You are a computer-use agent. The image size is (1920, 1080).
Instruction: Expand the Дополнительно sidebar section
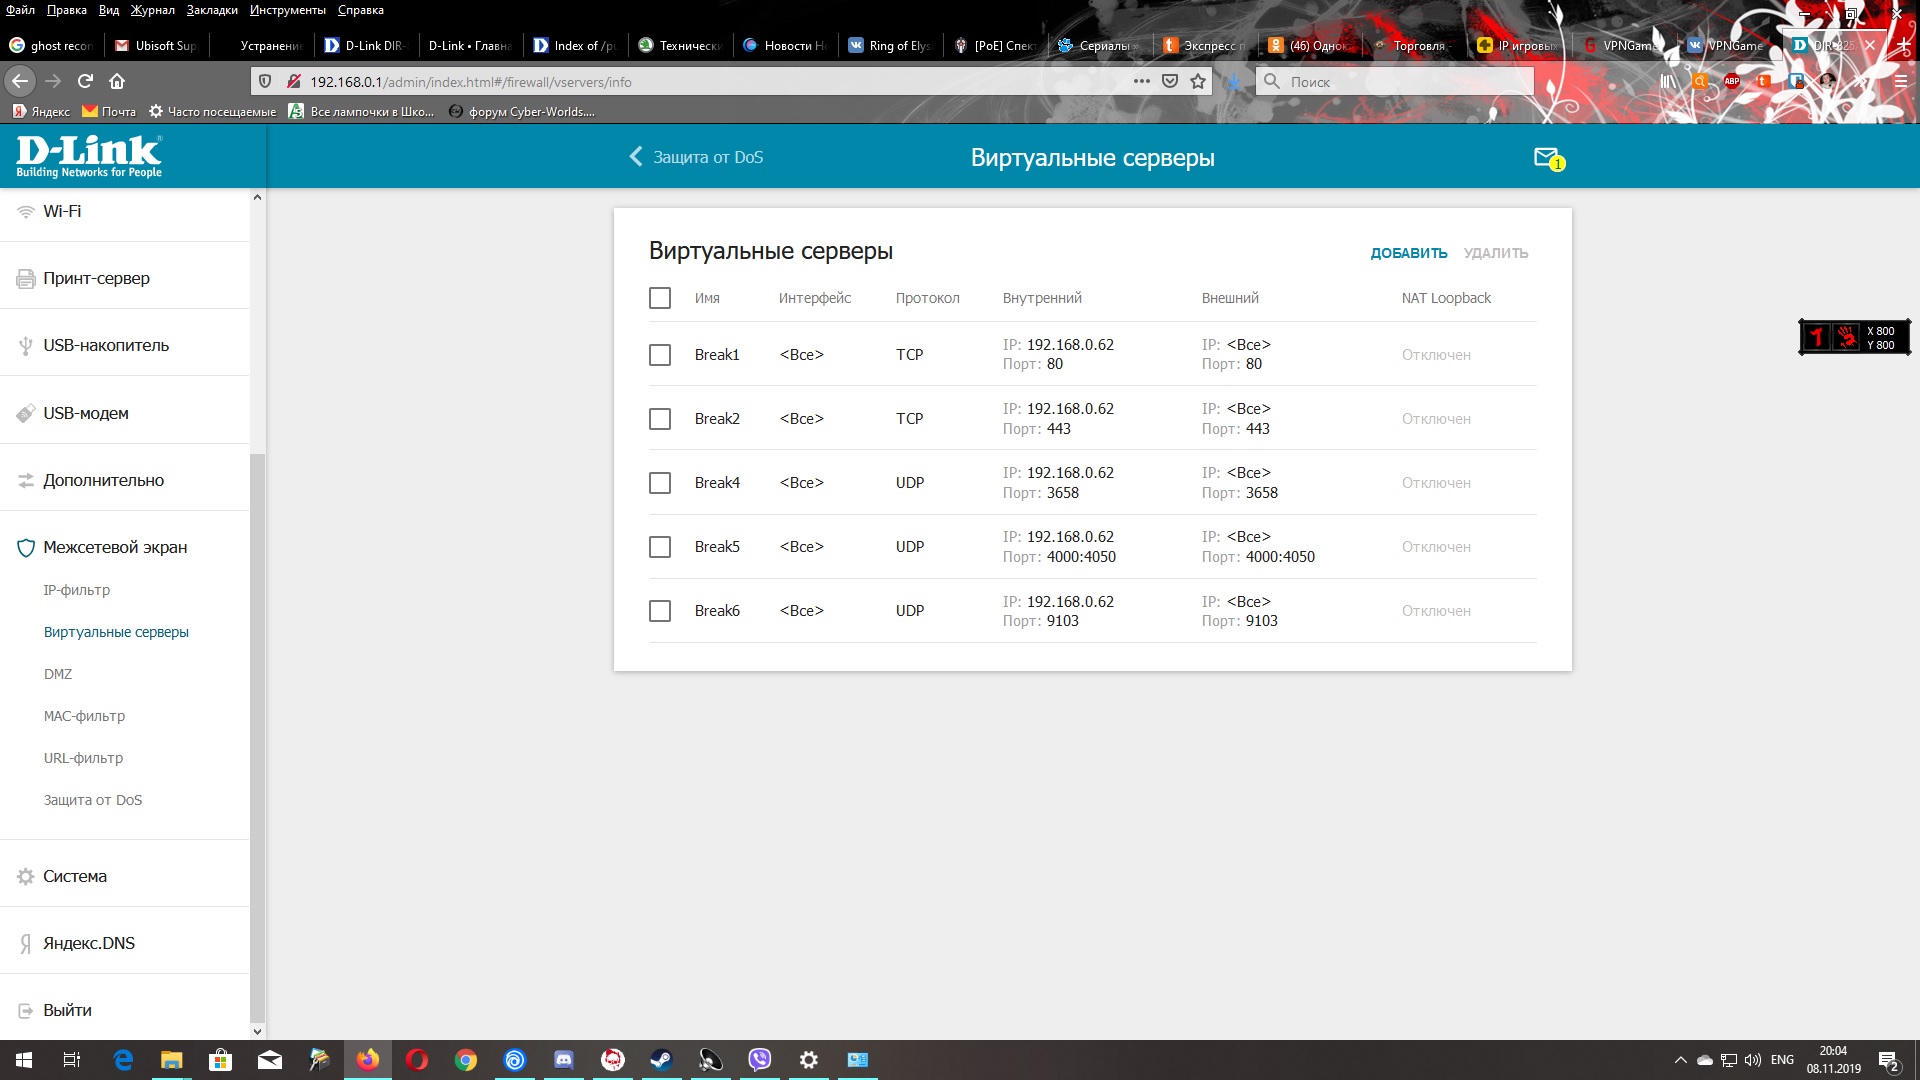(x=103, y=481)
